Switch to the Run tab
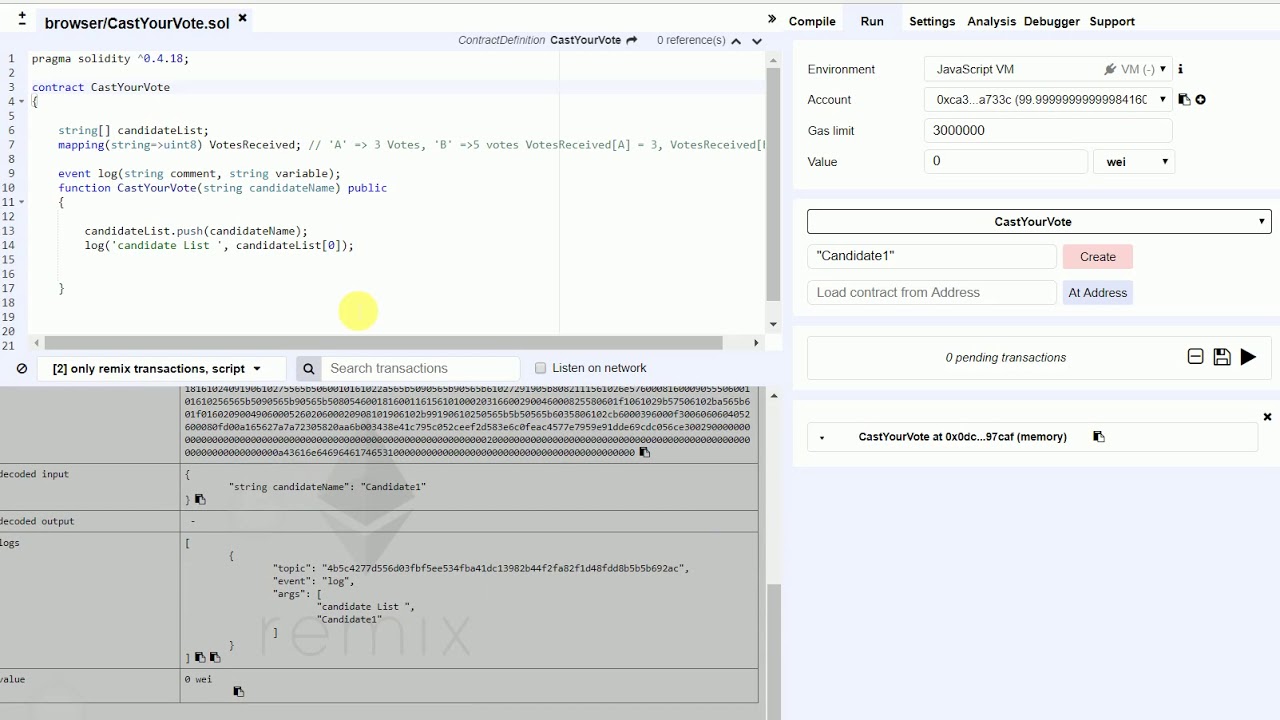This screenshot has width=1280, height=720. pos(872,21)
